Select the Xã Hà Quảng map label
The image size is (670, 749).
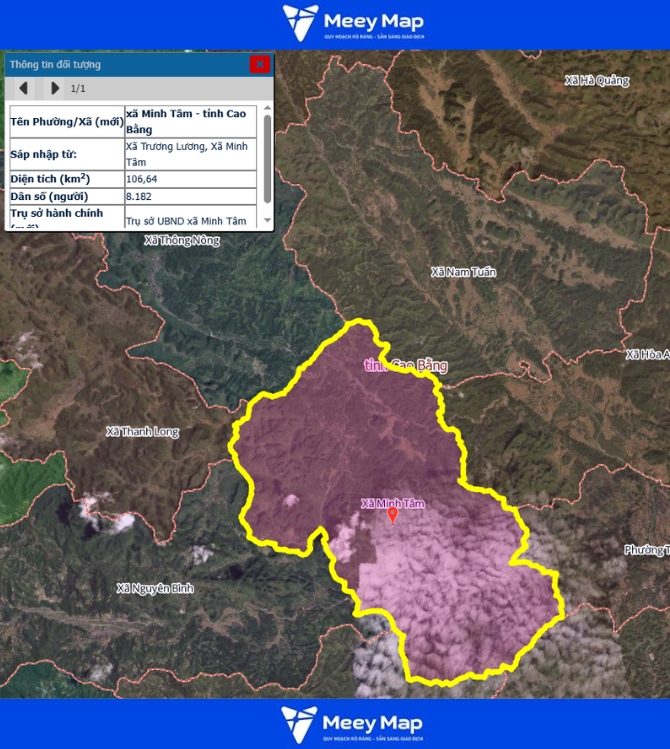click(597, 81)
